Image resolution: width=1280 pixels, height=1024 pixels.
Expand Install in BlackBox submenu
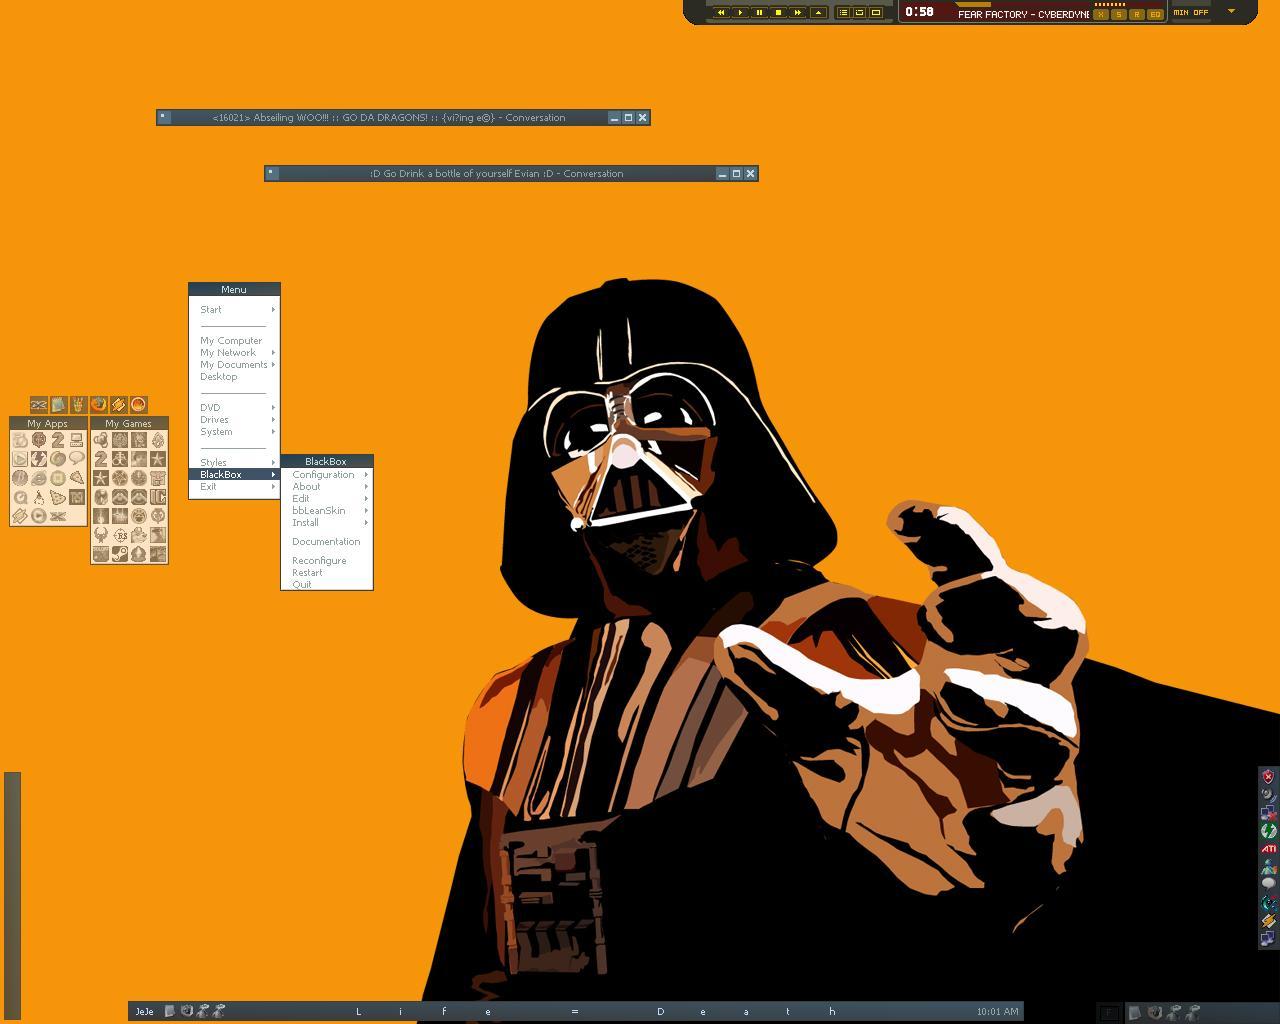coord(327,523)
